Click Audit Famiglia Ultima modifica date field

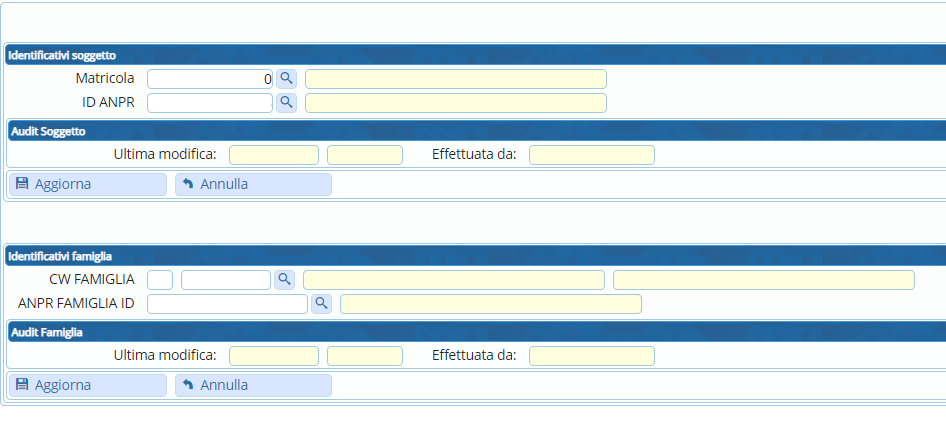tap(274, 356)
